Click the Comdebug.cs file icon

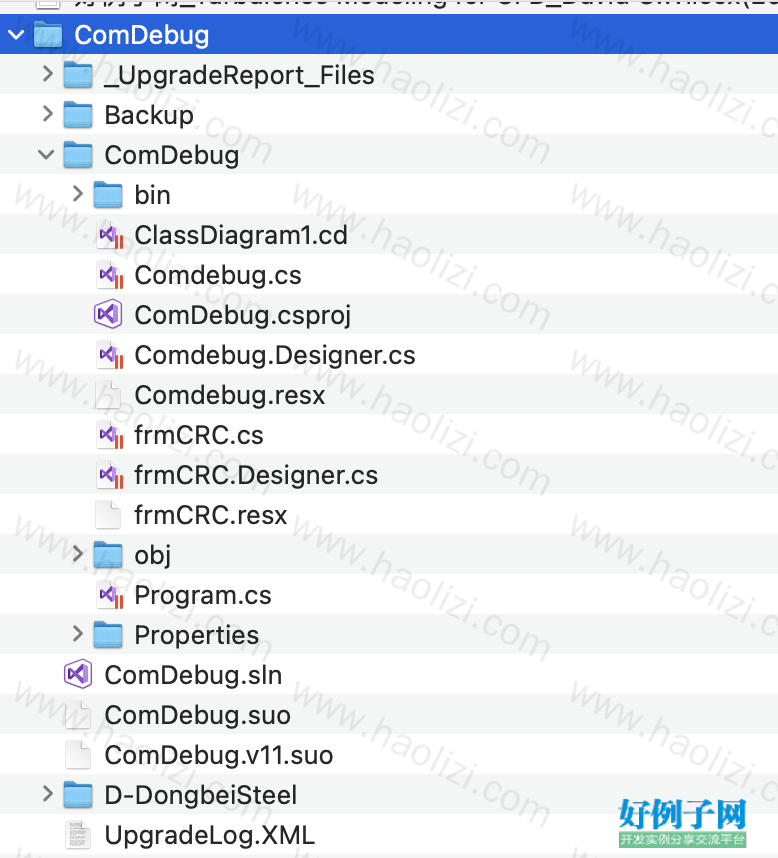pyautogui.click(x=109, y=276)
